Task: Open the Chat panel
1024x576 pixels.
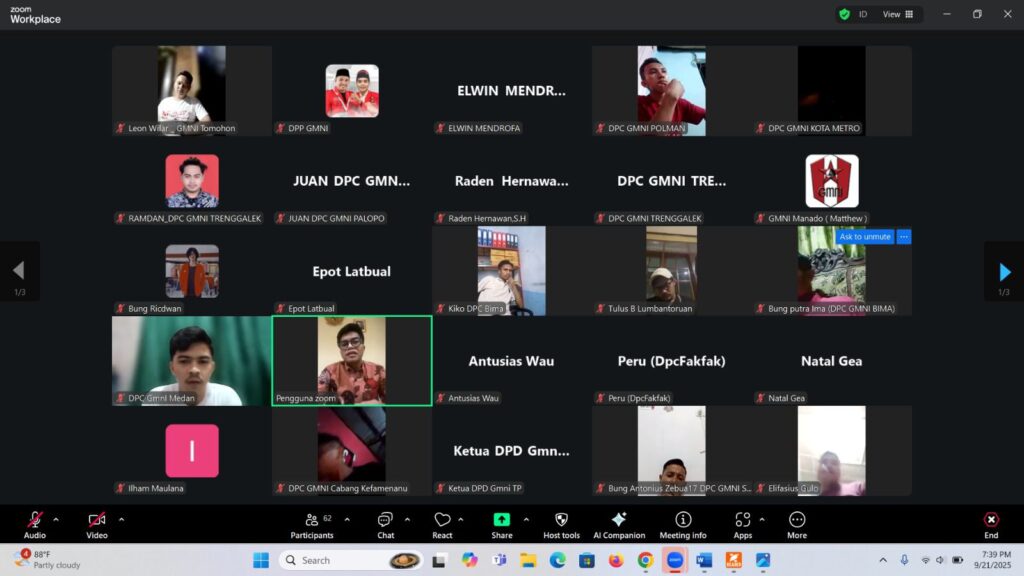Action: pos(385,524)
